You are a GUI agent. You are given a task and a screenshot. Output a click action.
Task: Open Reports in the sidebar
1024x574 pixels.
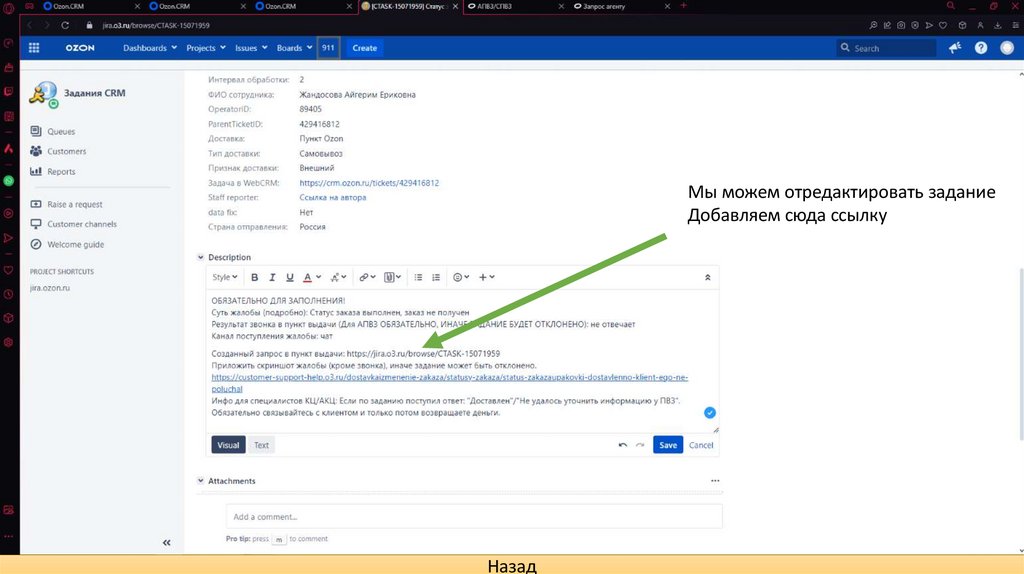coord(61,171)
